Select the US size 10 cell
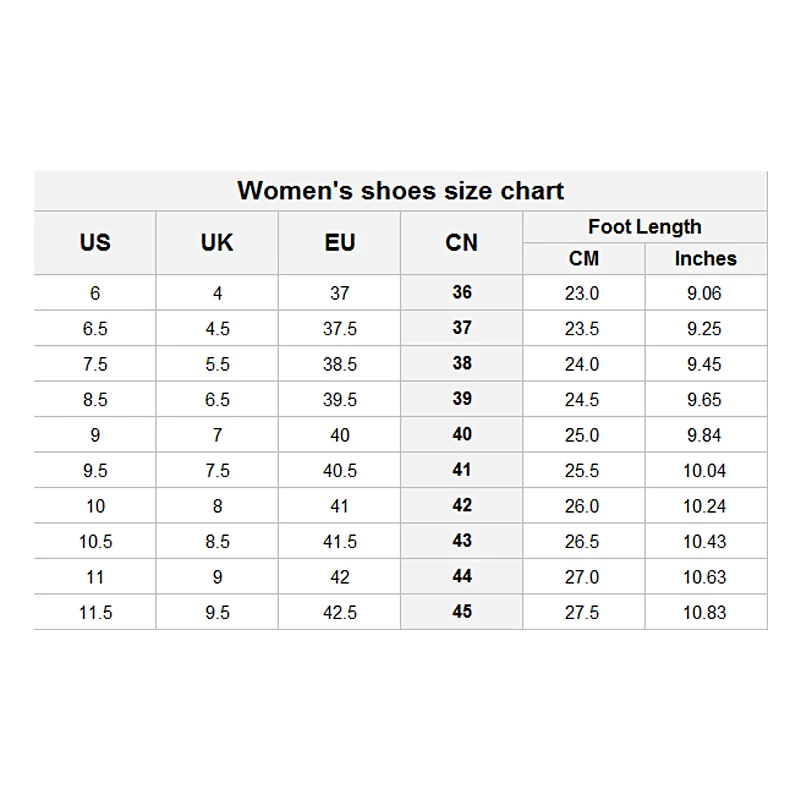This screenshot has height=800, width=800. click(95, 506)
